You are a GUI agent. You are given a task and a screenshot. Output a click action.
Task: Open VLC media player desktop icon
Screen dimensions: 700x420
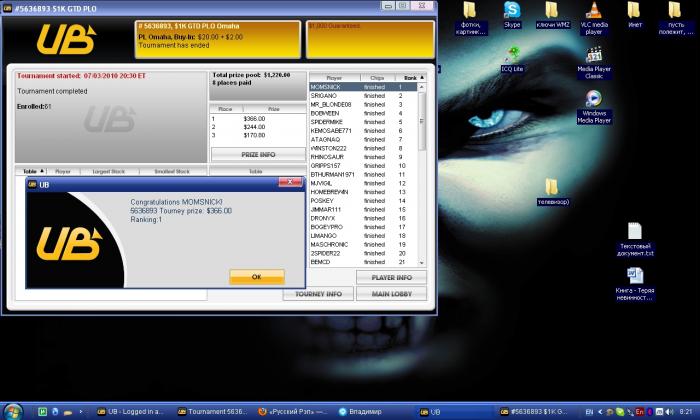click(x=594, y=18)
